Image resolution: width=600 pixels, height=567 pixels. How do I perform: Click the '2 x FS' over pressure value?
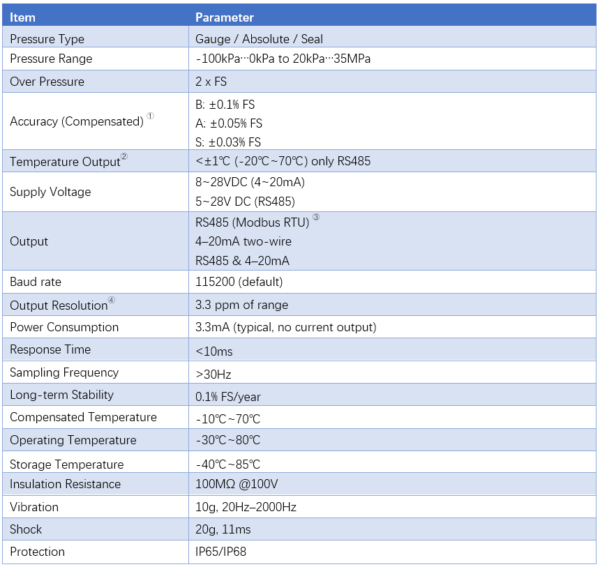click(212, 82)
